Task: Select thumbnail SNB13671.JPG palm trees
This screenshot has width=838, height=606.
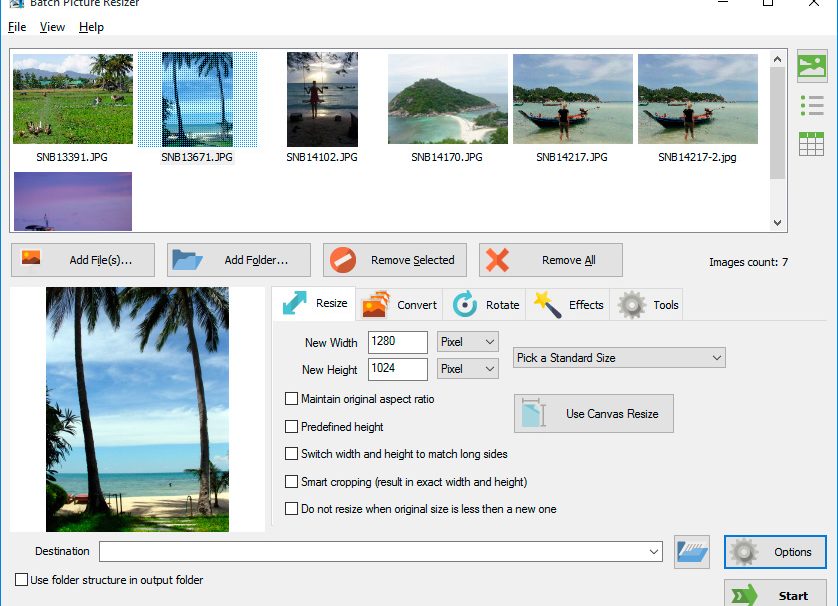Action: tap(197, 99)
